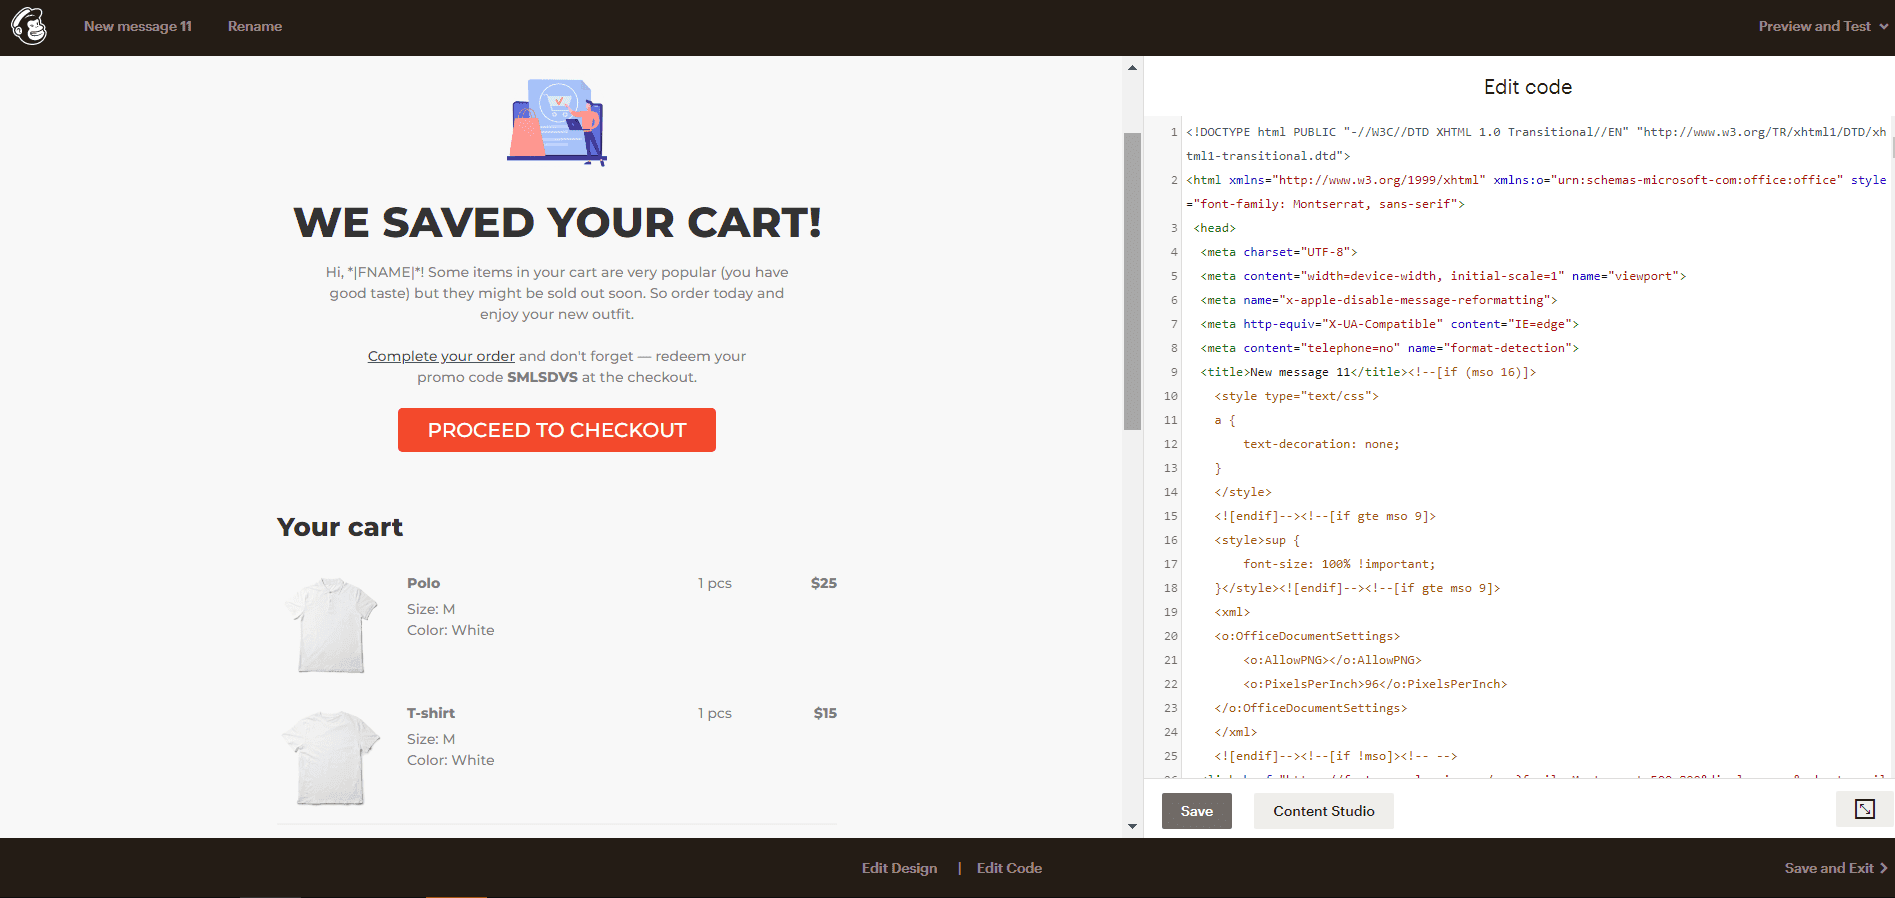Click the preview pane scrollbar thumb
Image resolution: width=1895 pixels, height=898 pixels.
pos(1132,280)
